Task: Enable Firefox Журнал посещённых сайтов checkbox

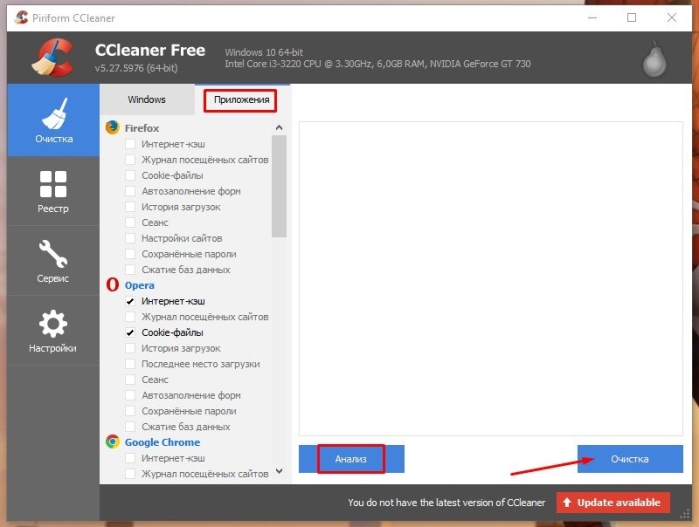Action: pos(130,160)
